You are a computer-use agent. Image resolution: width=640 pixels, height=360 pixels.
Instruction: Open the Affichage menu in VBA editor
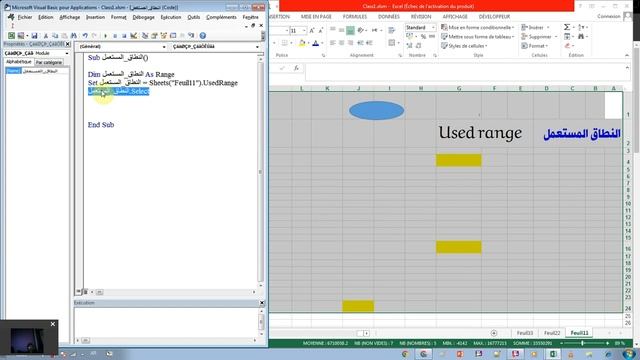tap(70, 17)
